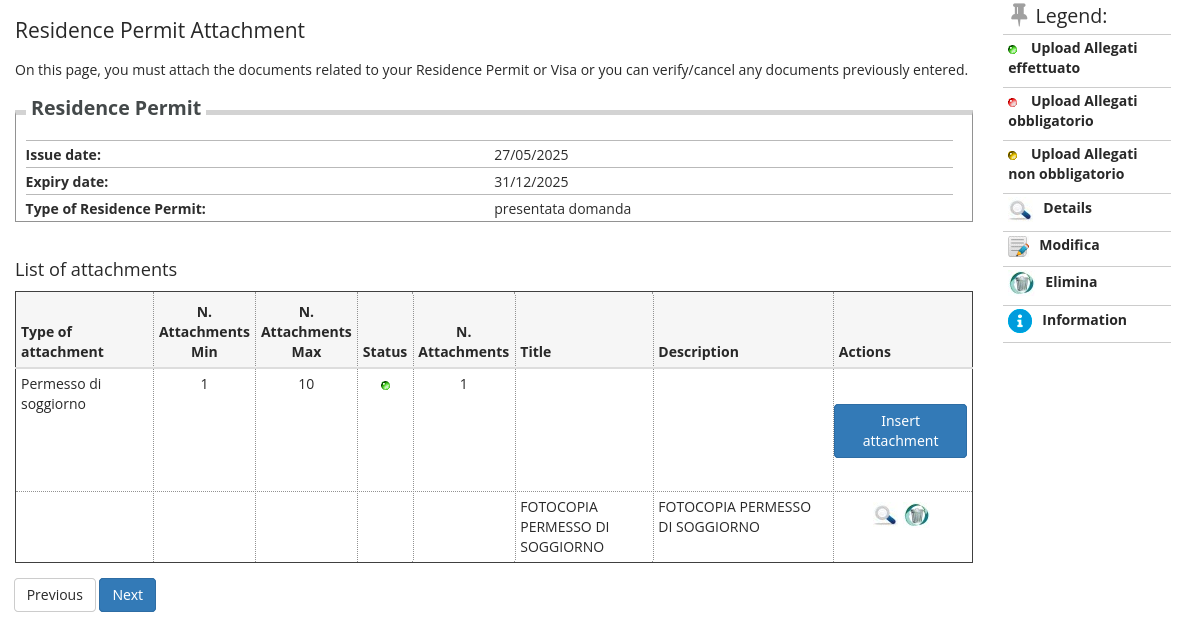Click the red Upload Allegati obbligatorio icon
Screen dimensions: 1186x642
tap(1012, 102)
